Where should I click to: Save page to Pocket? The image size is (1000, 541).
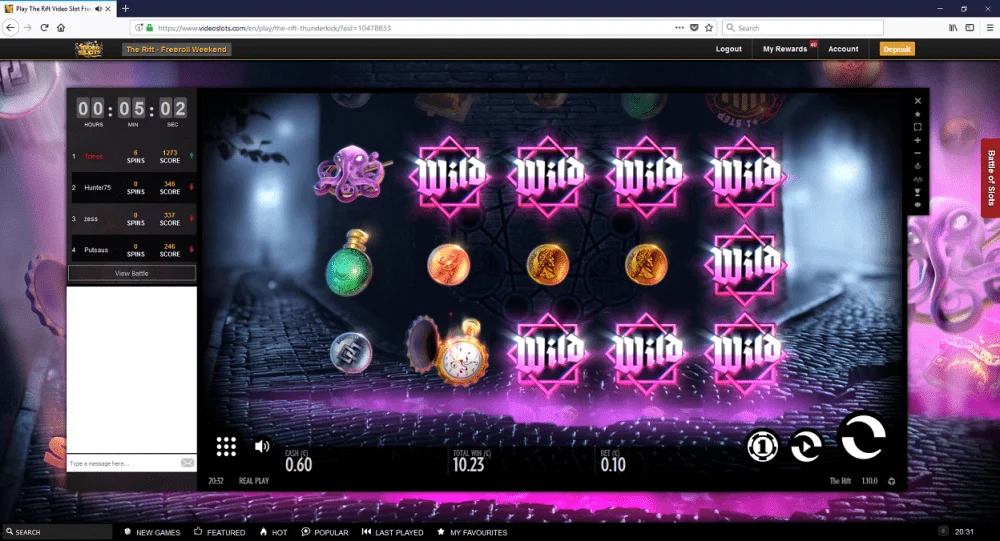(695, 27)
